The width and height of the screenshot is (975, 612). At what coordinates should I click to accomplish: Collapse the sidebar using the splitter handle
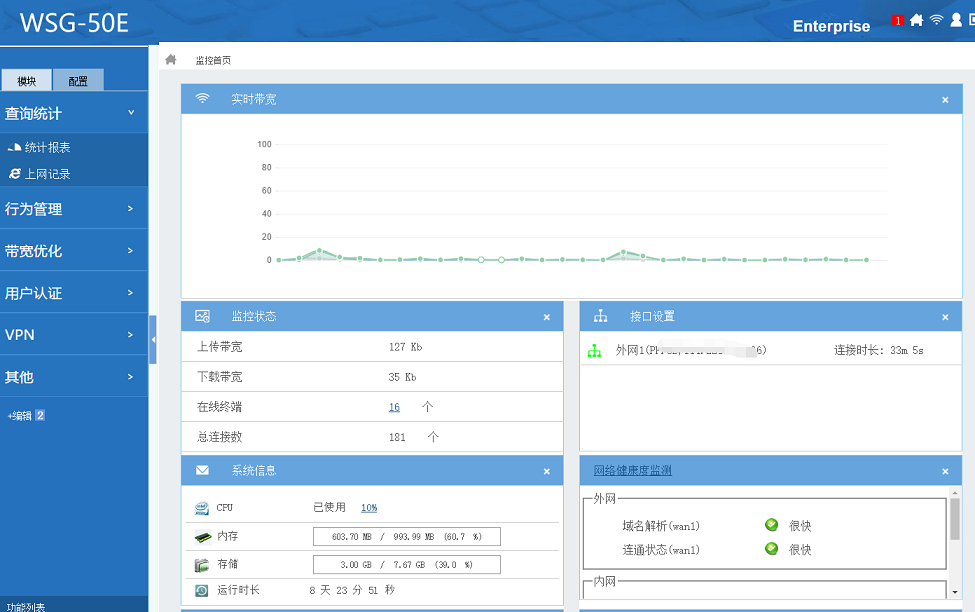pyautogui.click(x=153, y=341)
